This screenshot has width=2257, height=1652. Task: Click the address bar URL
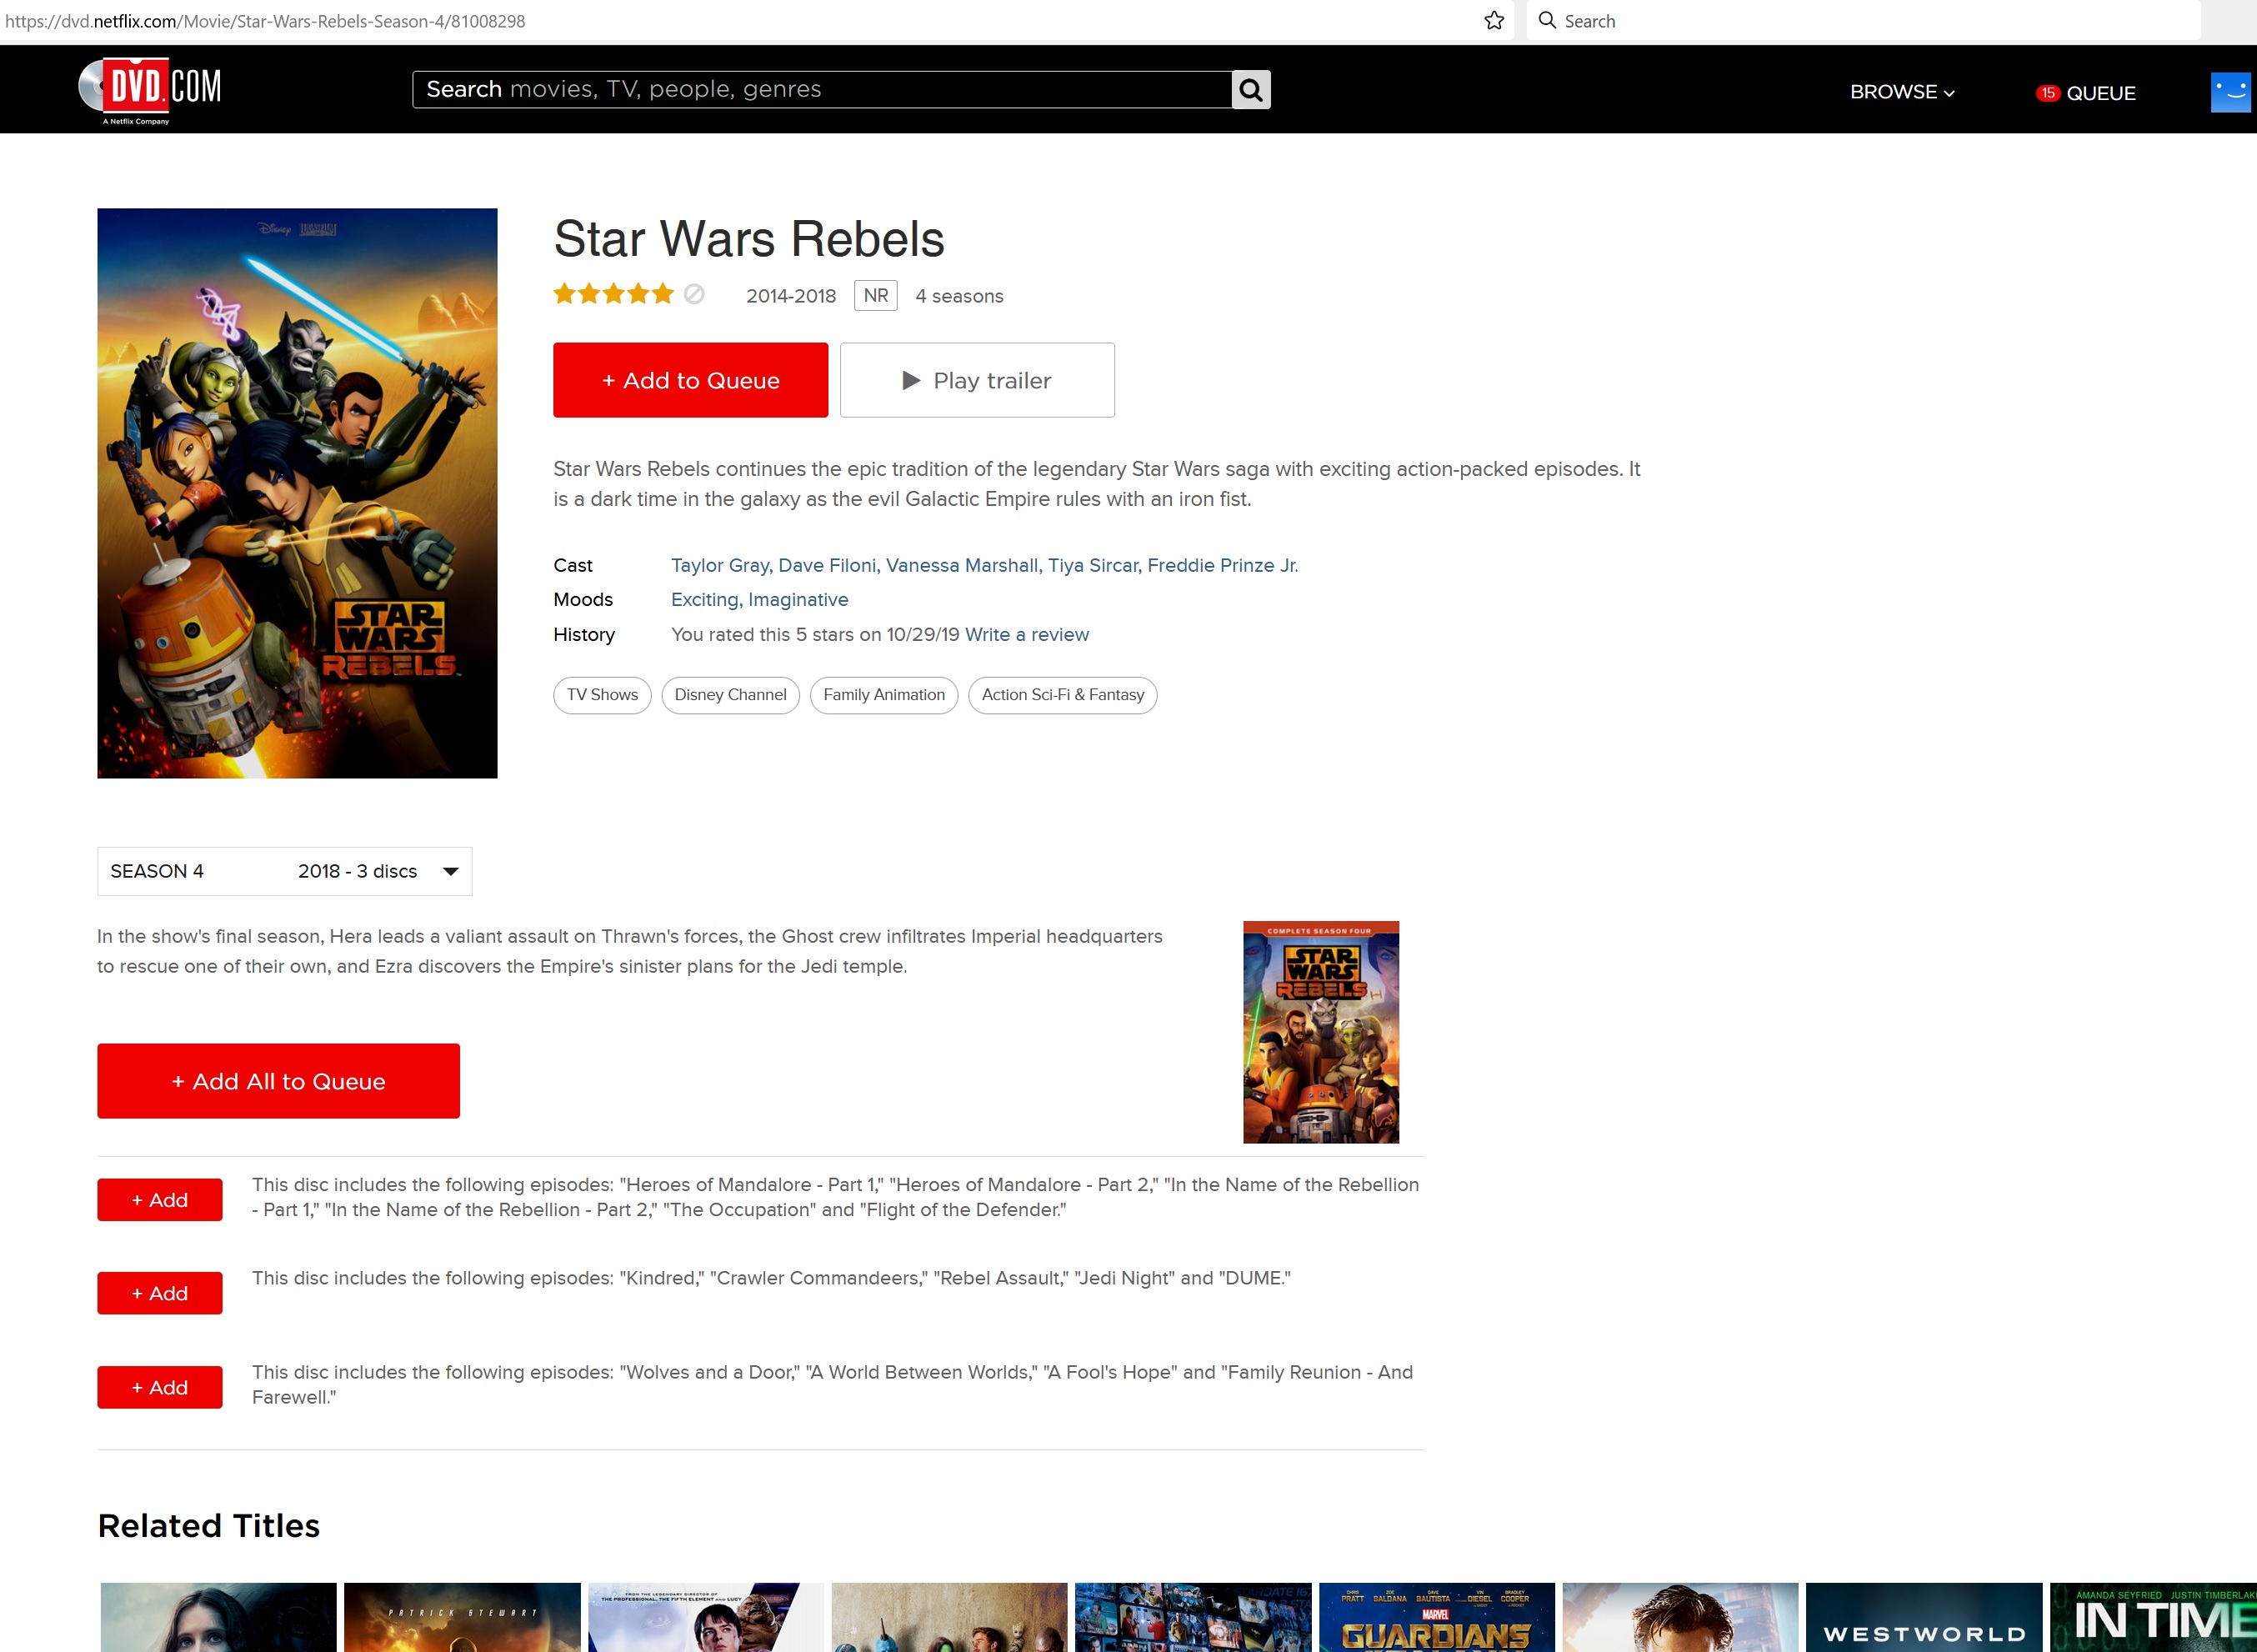[265, 21]
